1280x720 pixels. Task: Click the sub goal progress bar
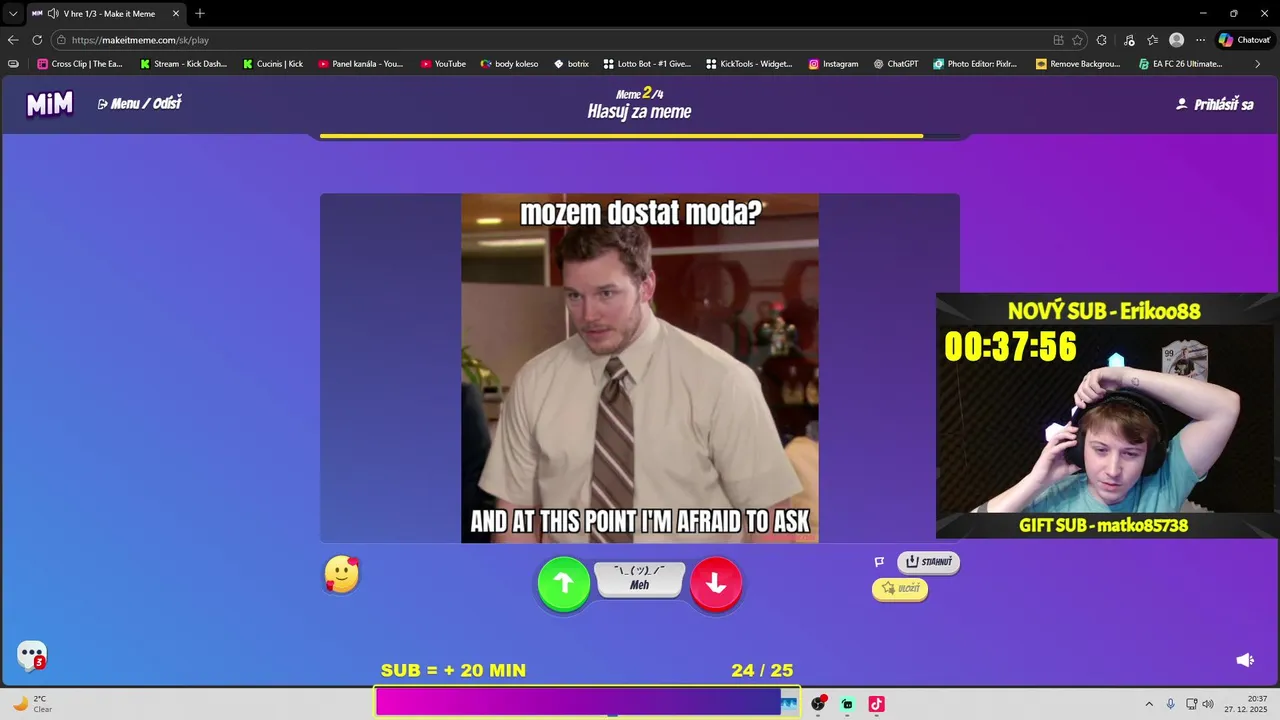click(x=588, y=703)
